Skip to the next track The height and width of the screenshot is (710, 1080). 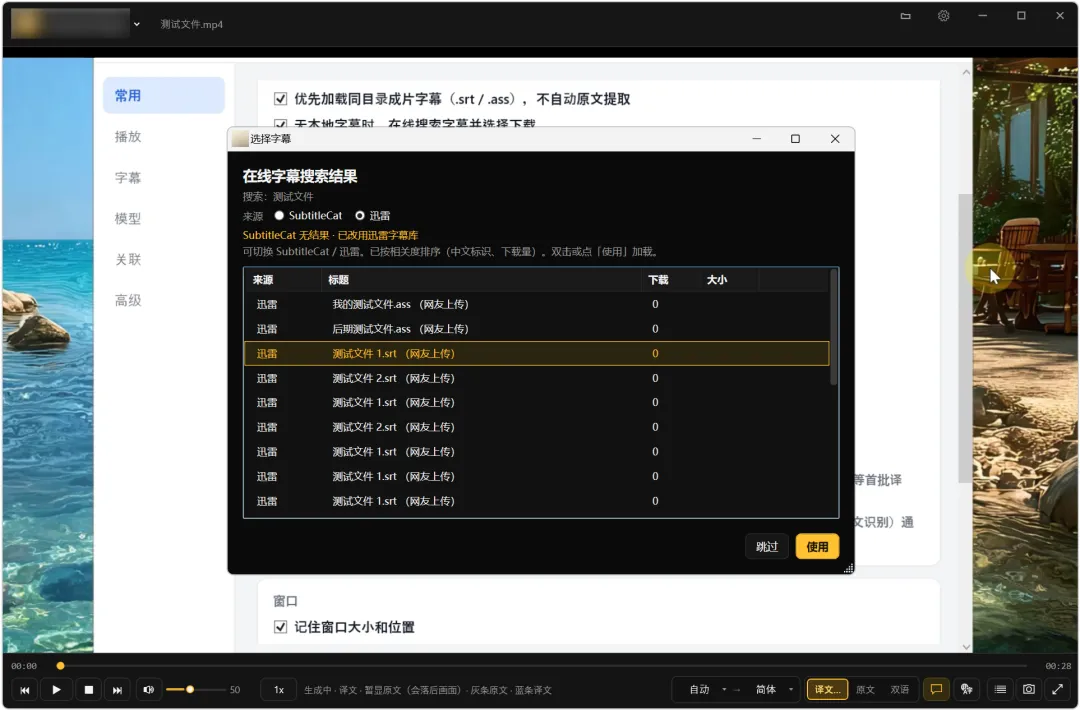117,689
